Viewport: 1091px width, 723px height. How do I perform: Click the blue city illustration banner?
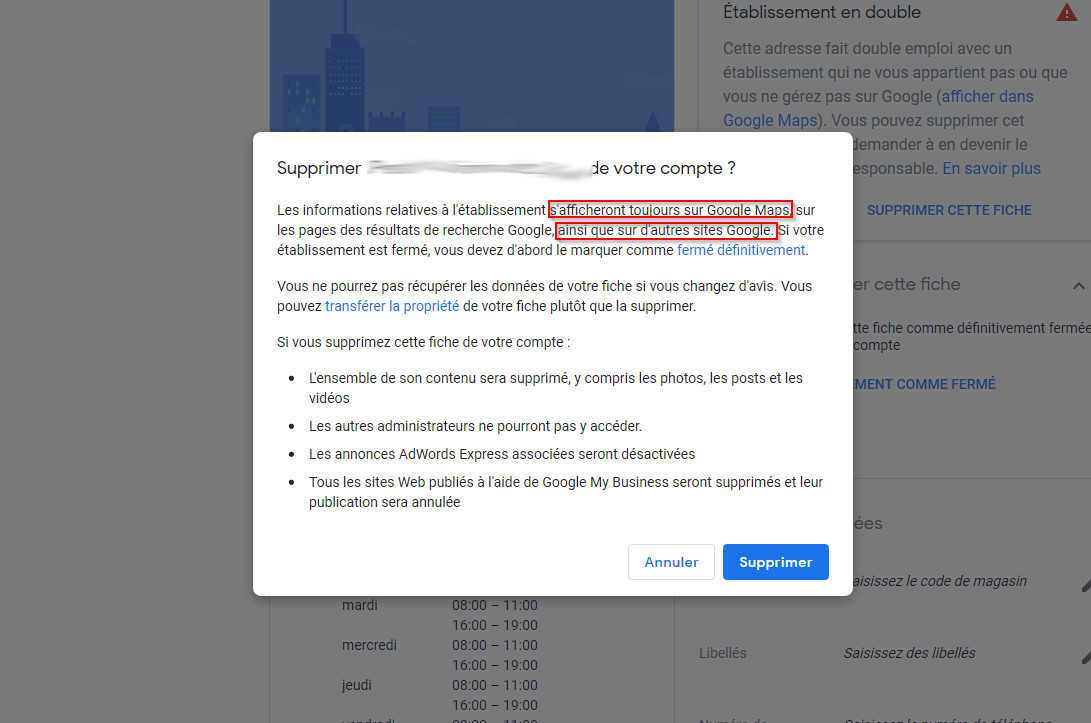click(472, 65)
